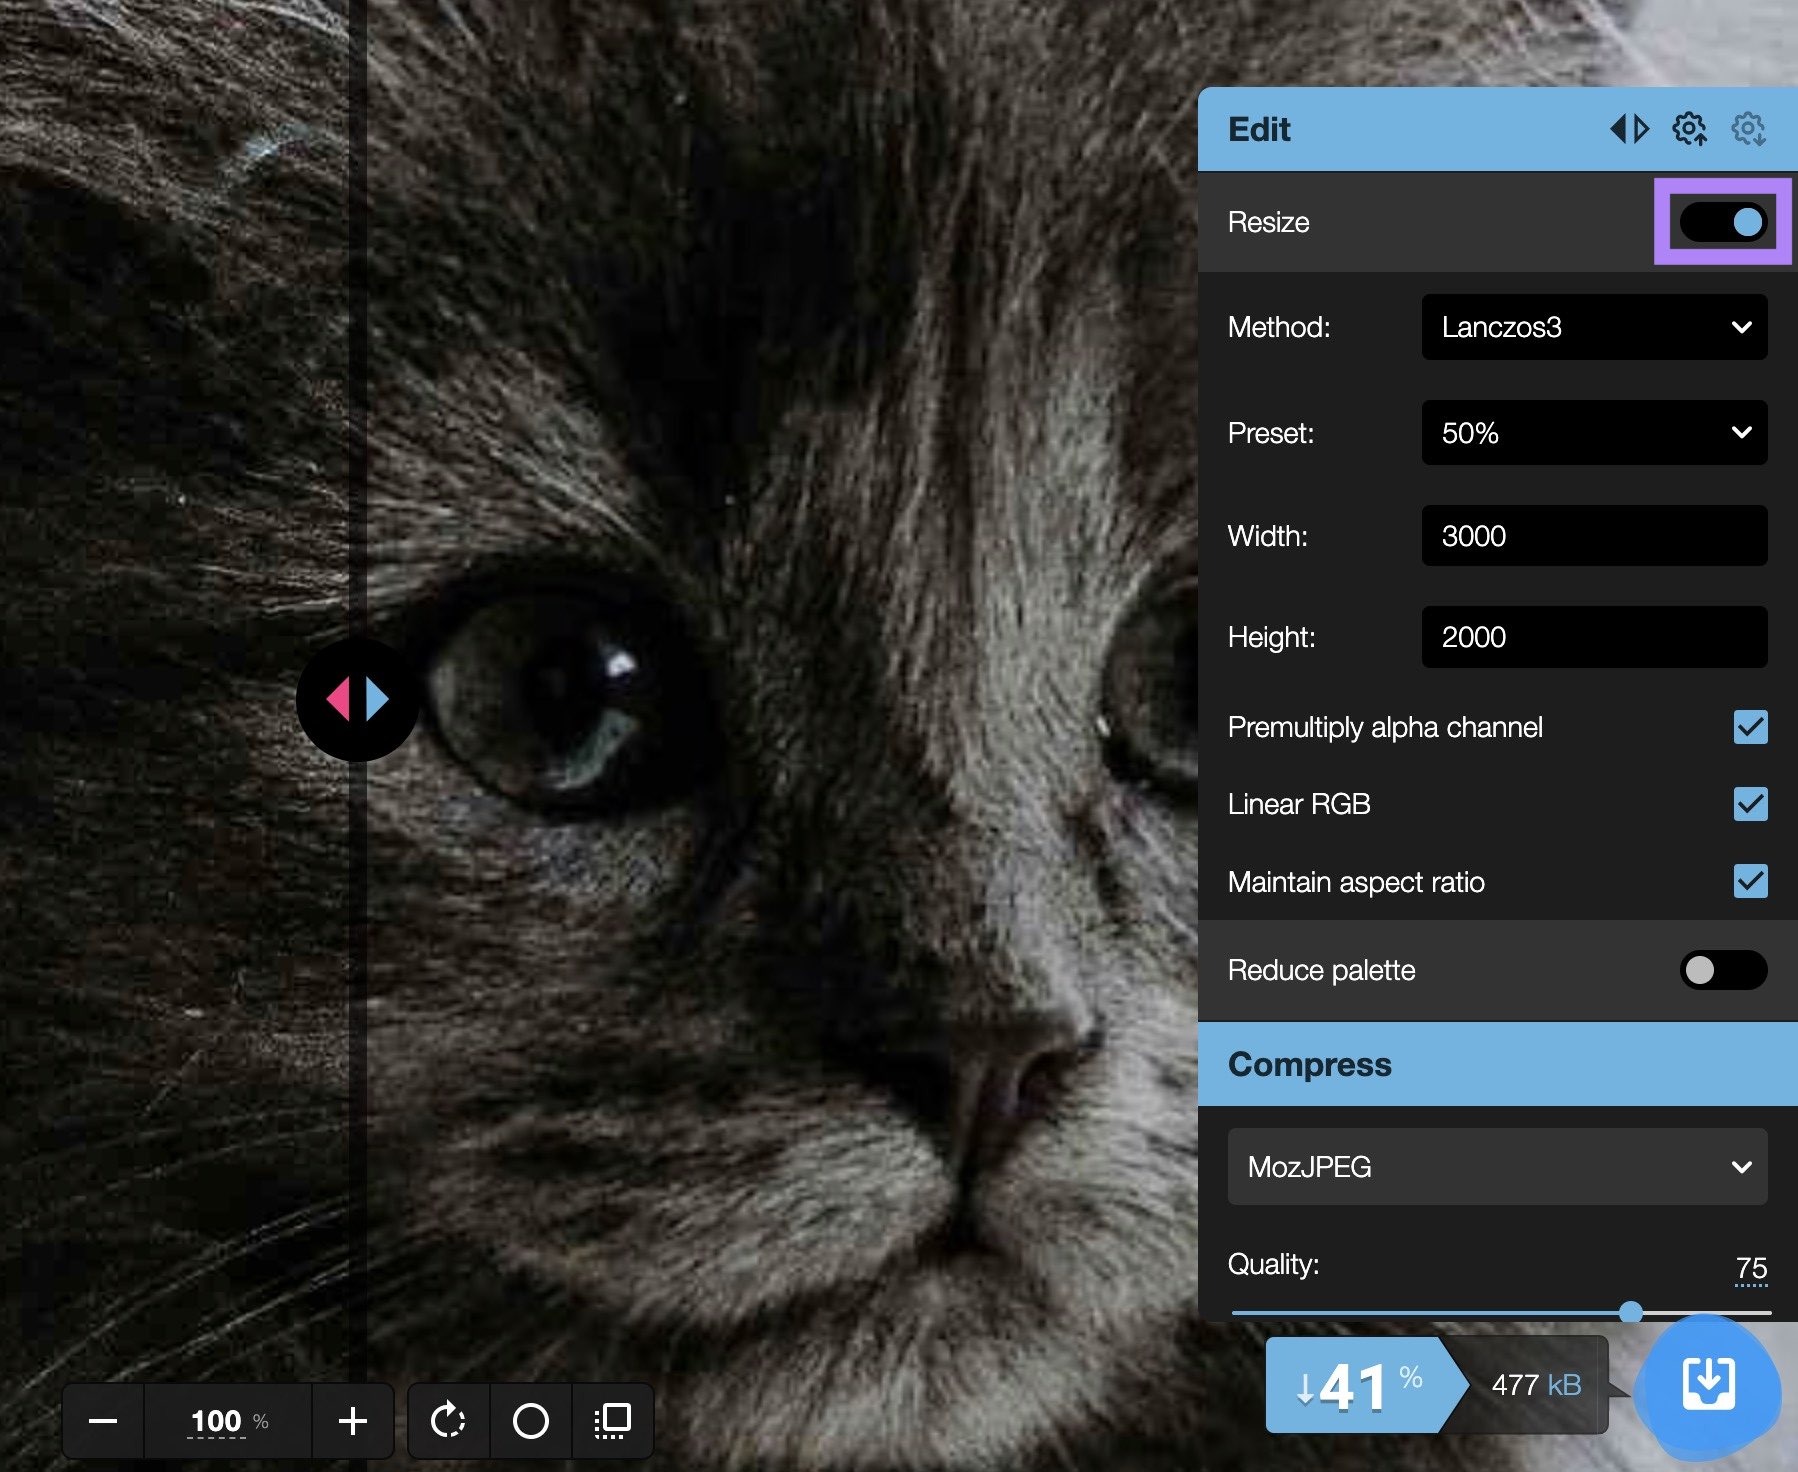Viewport: 1798px width, 1472px height.
Task: Select the Edit panel header
Action: [1258, 128]
